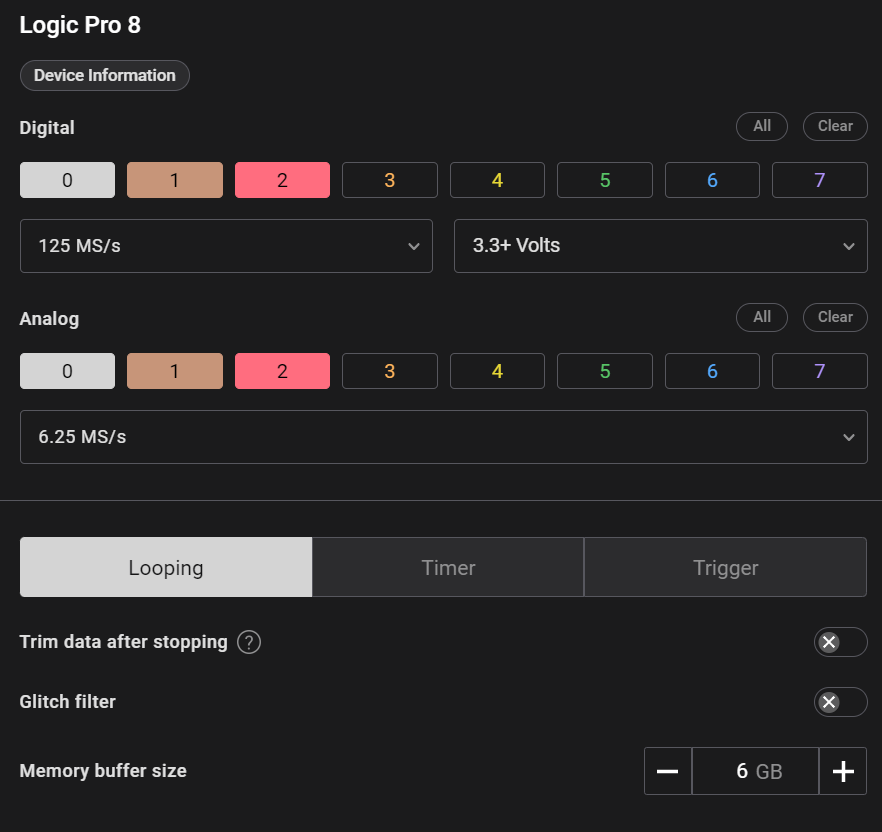Enable analog channel 5
The width and height of the screenshot is (882, 832).
pos(604,371)
